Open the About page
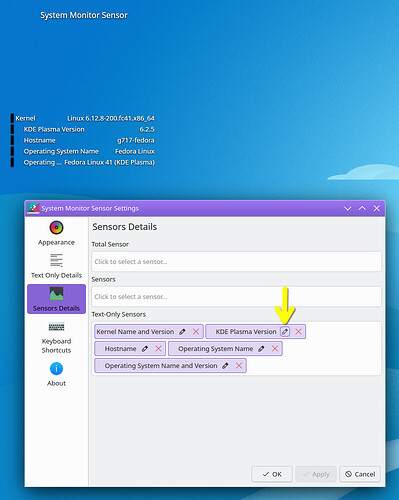Viewport: 399px width, 500px height. tap(56, 374)
